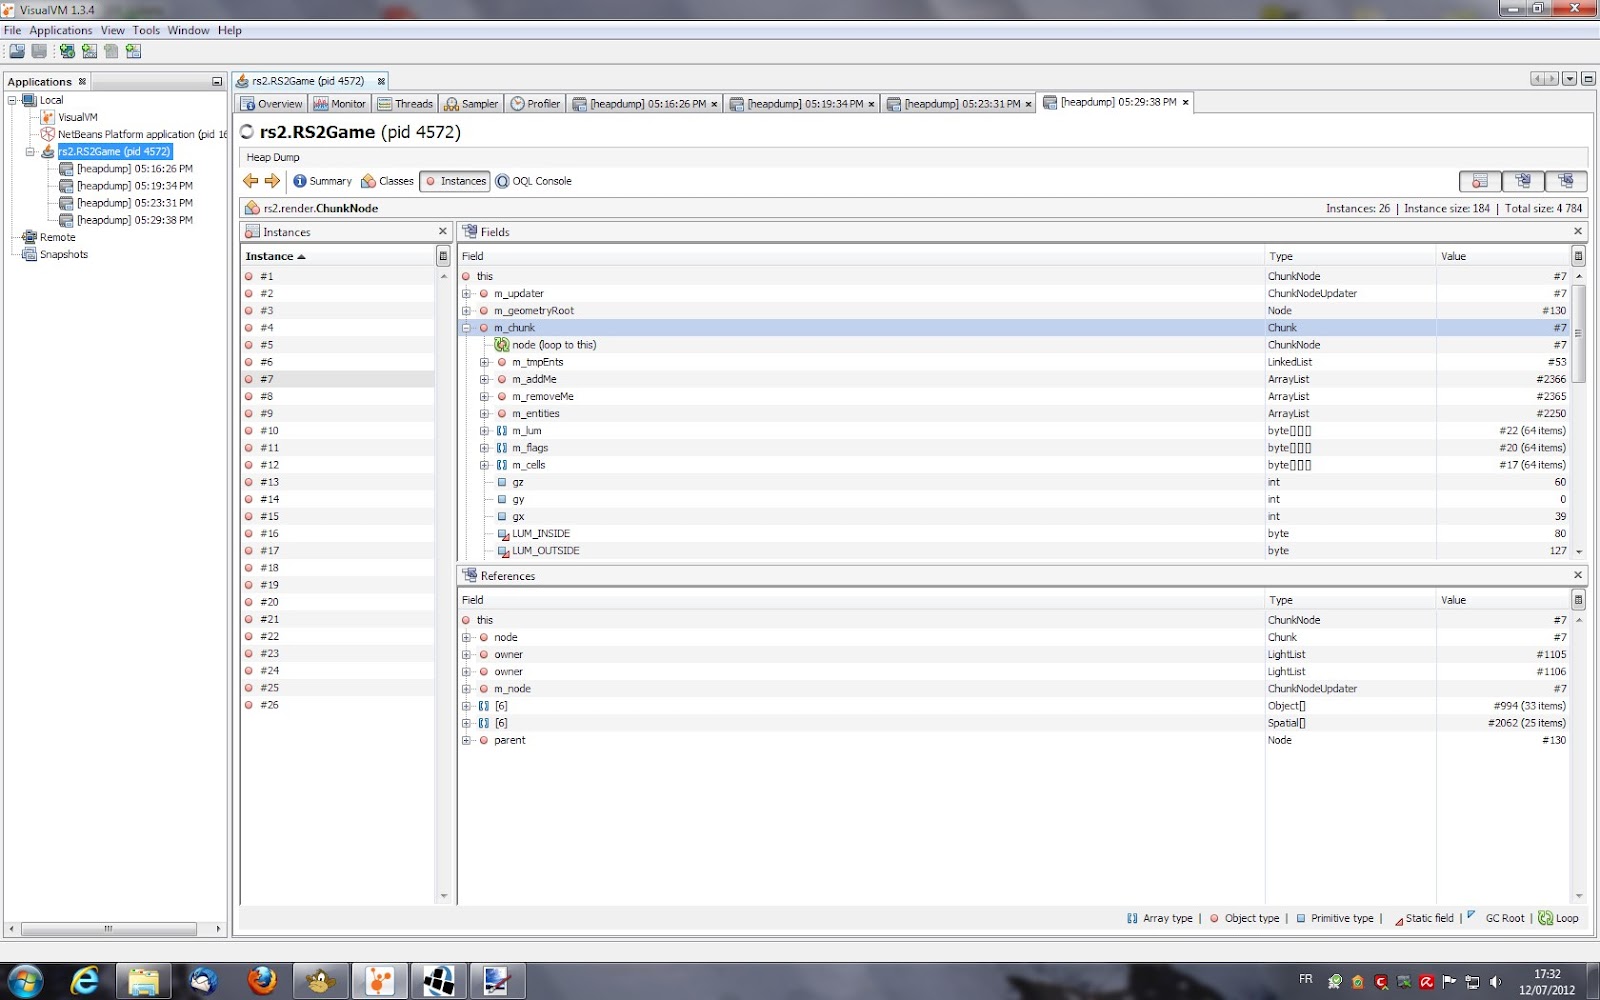Close the References panel
The image size is (1600, 1000).
click(1578, 575)
